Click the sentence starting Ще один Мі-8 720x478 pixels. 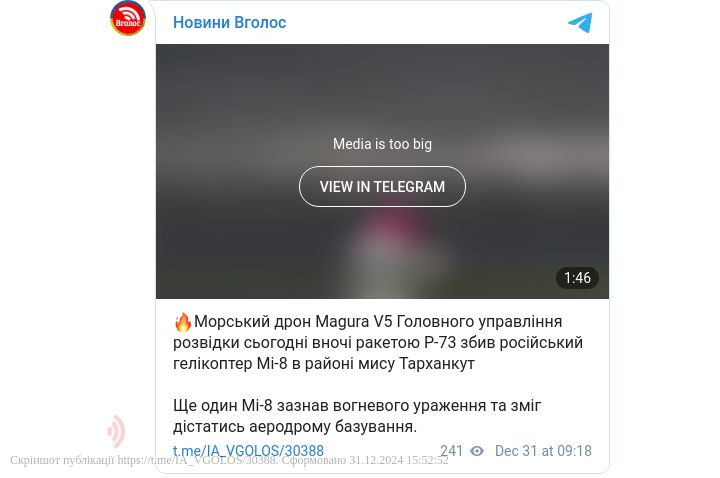357,416
